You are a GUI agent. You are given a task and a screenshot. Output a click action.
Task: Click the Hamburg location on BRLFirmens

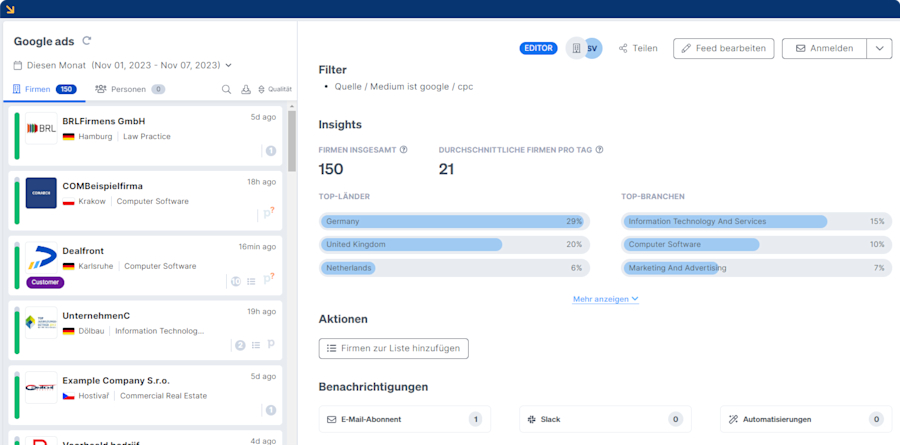tap(95, 137)
